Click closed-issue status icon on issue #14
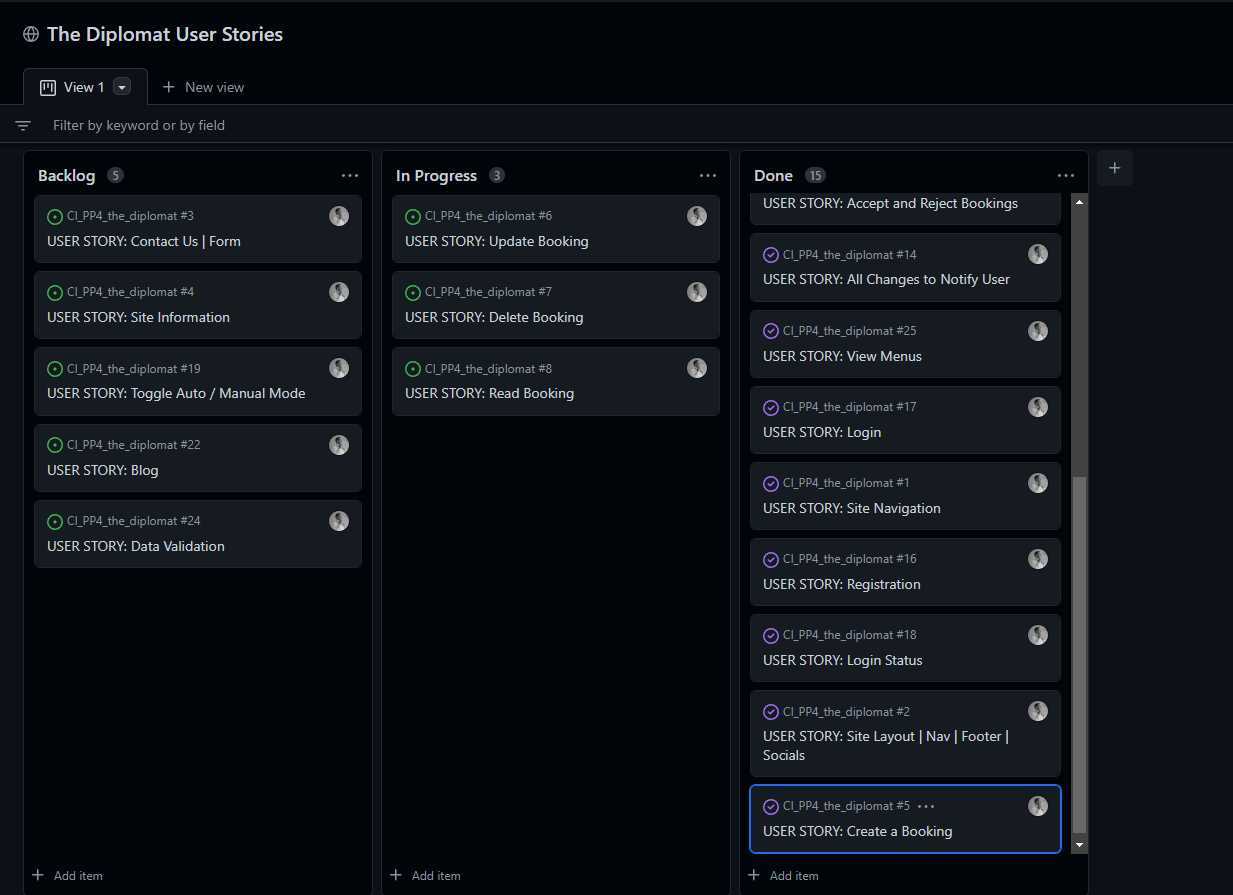The height and width of the screenshot is (895, 1233). coord(771,255)
